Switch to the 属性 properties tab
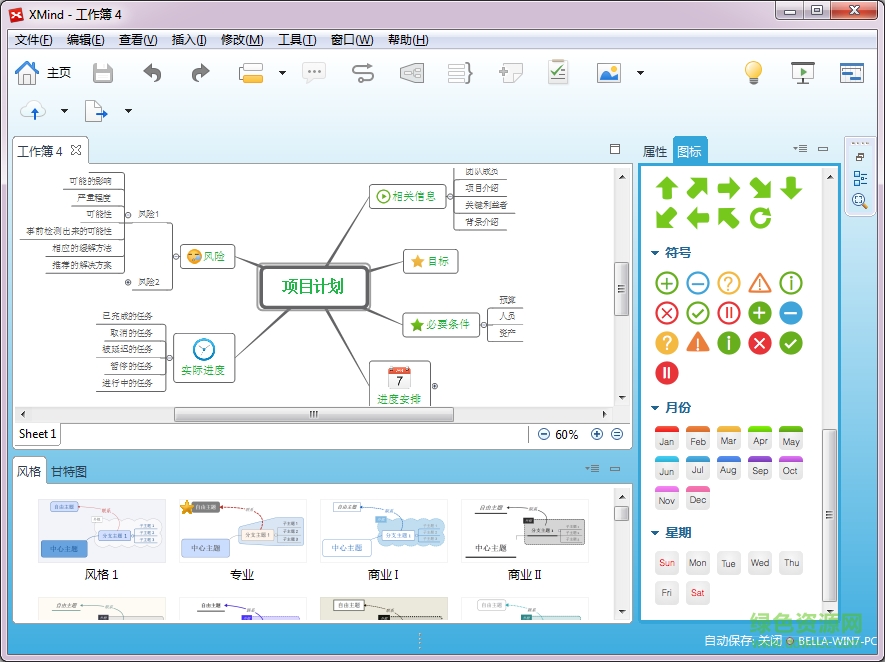Screen dimensions: 885x662 tap(654, 150)
